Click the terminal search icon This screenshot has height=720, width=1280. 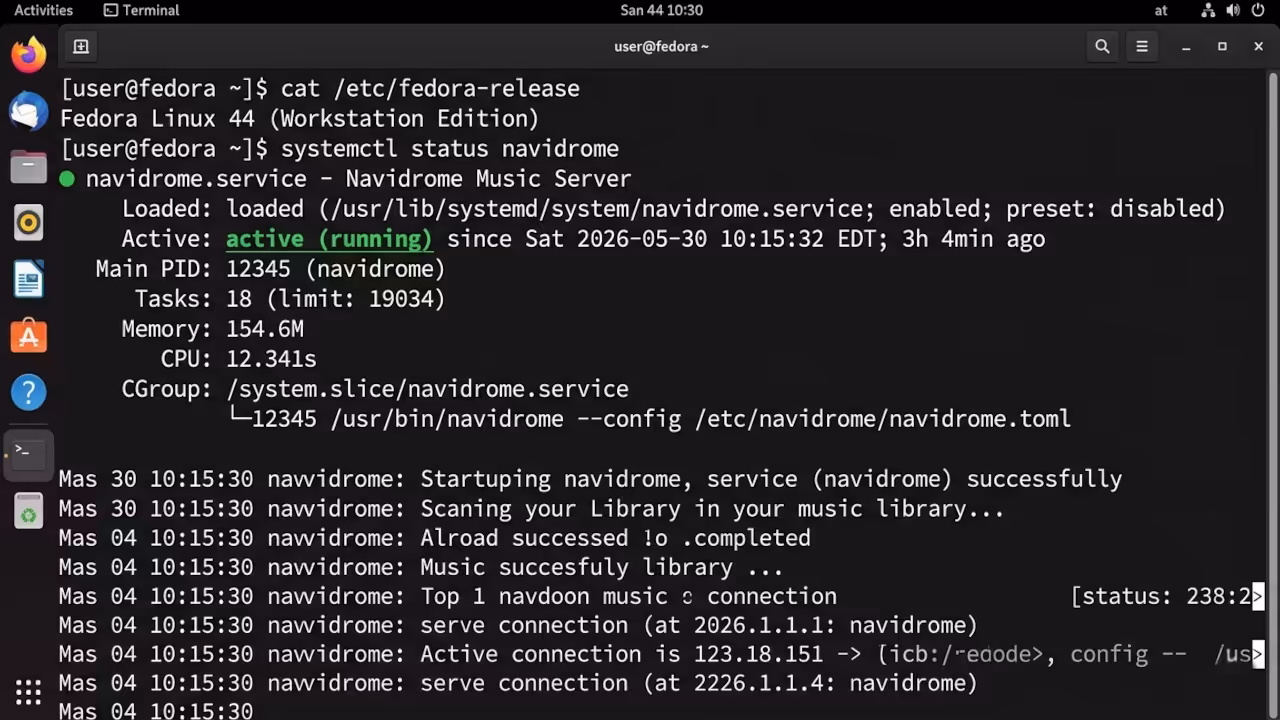1102,46
